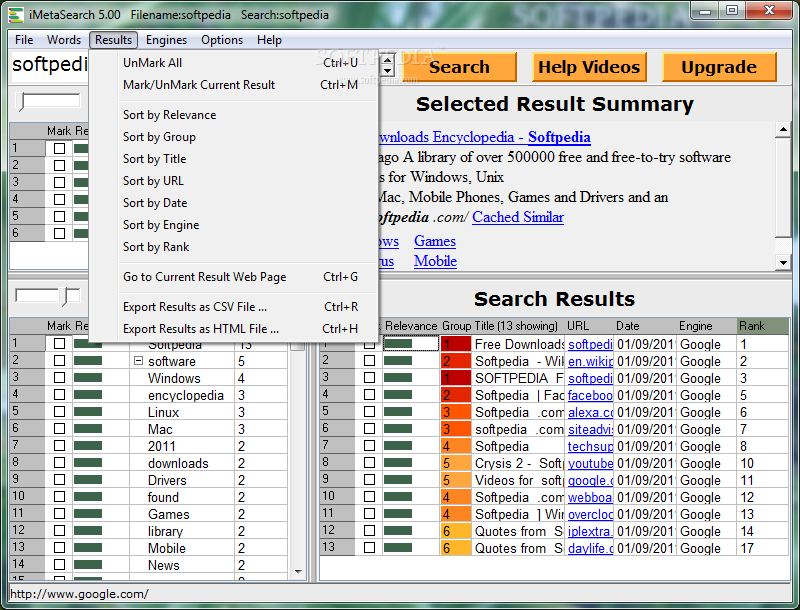Choose Sort by URL

tap(233, 181)
